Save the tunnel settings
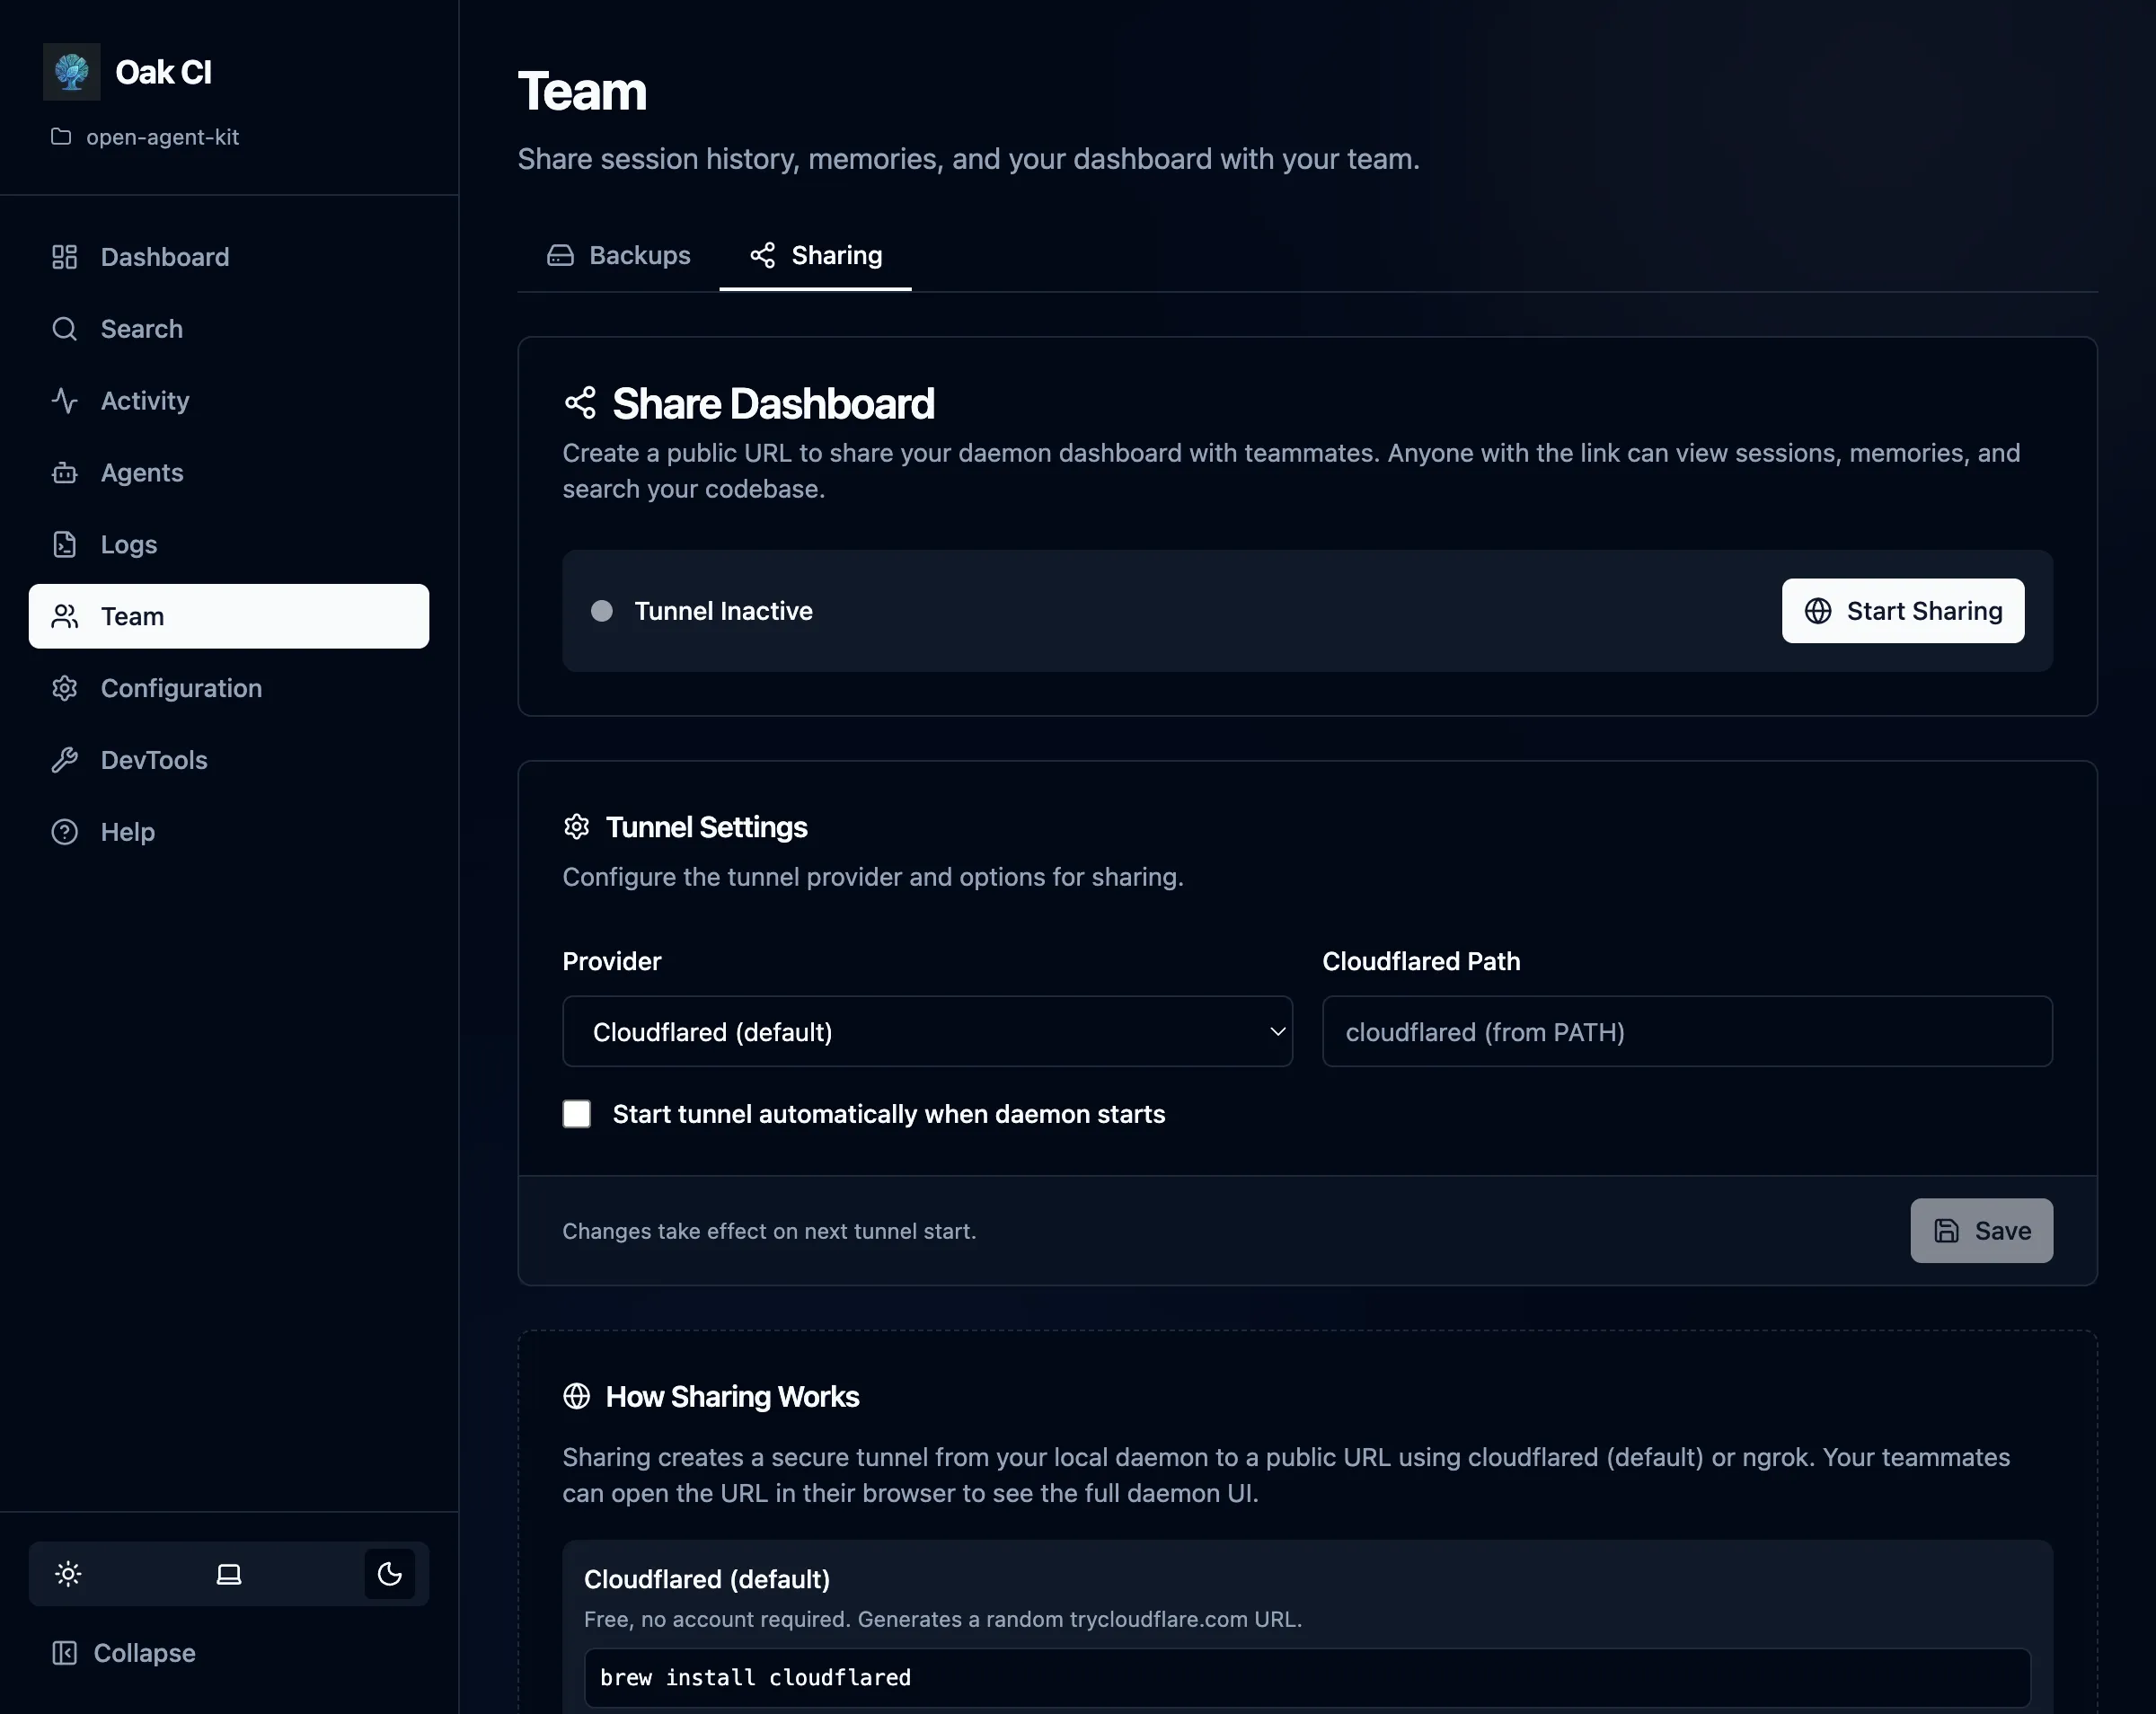 pos(1980,1231)
